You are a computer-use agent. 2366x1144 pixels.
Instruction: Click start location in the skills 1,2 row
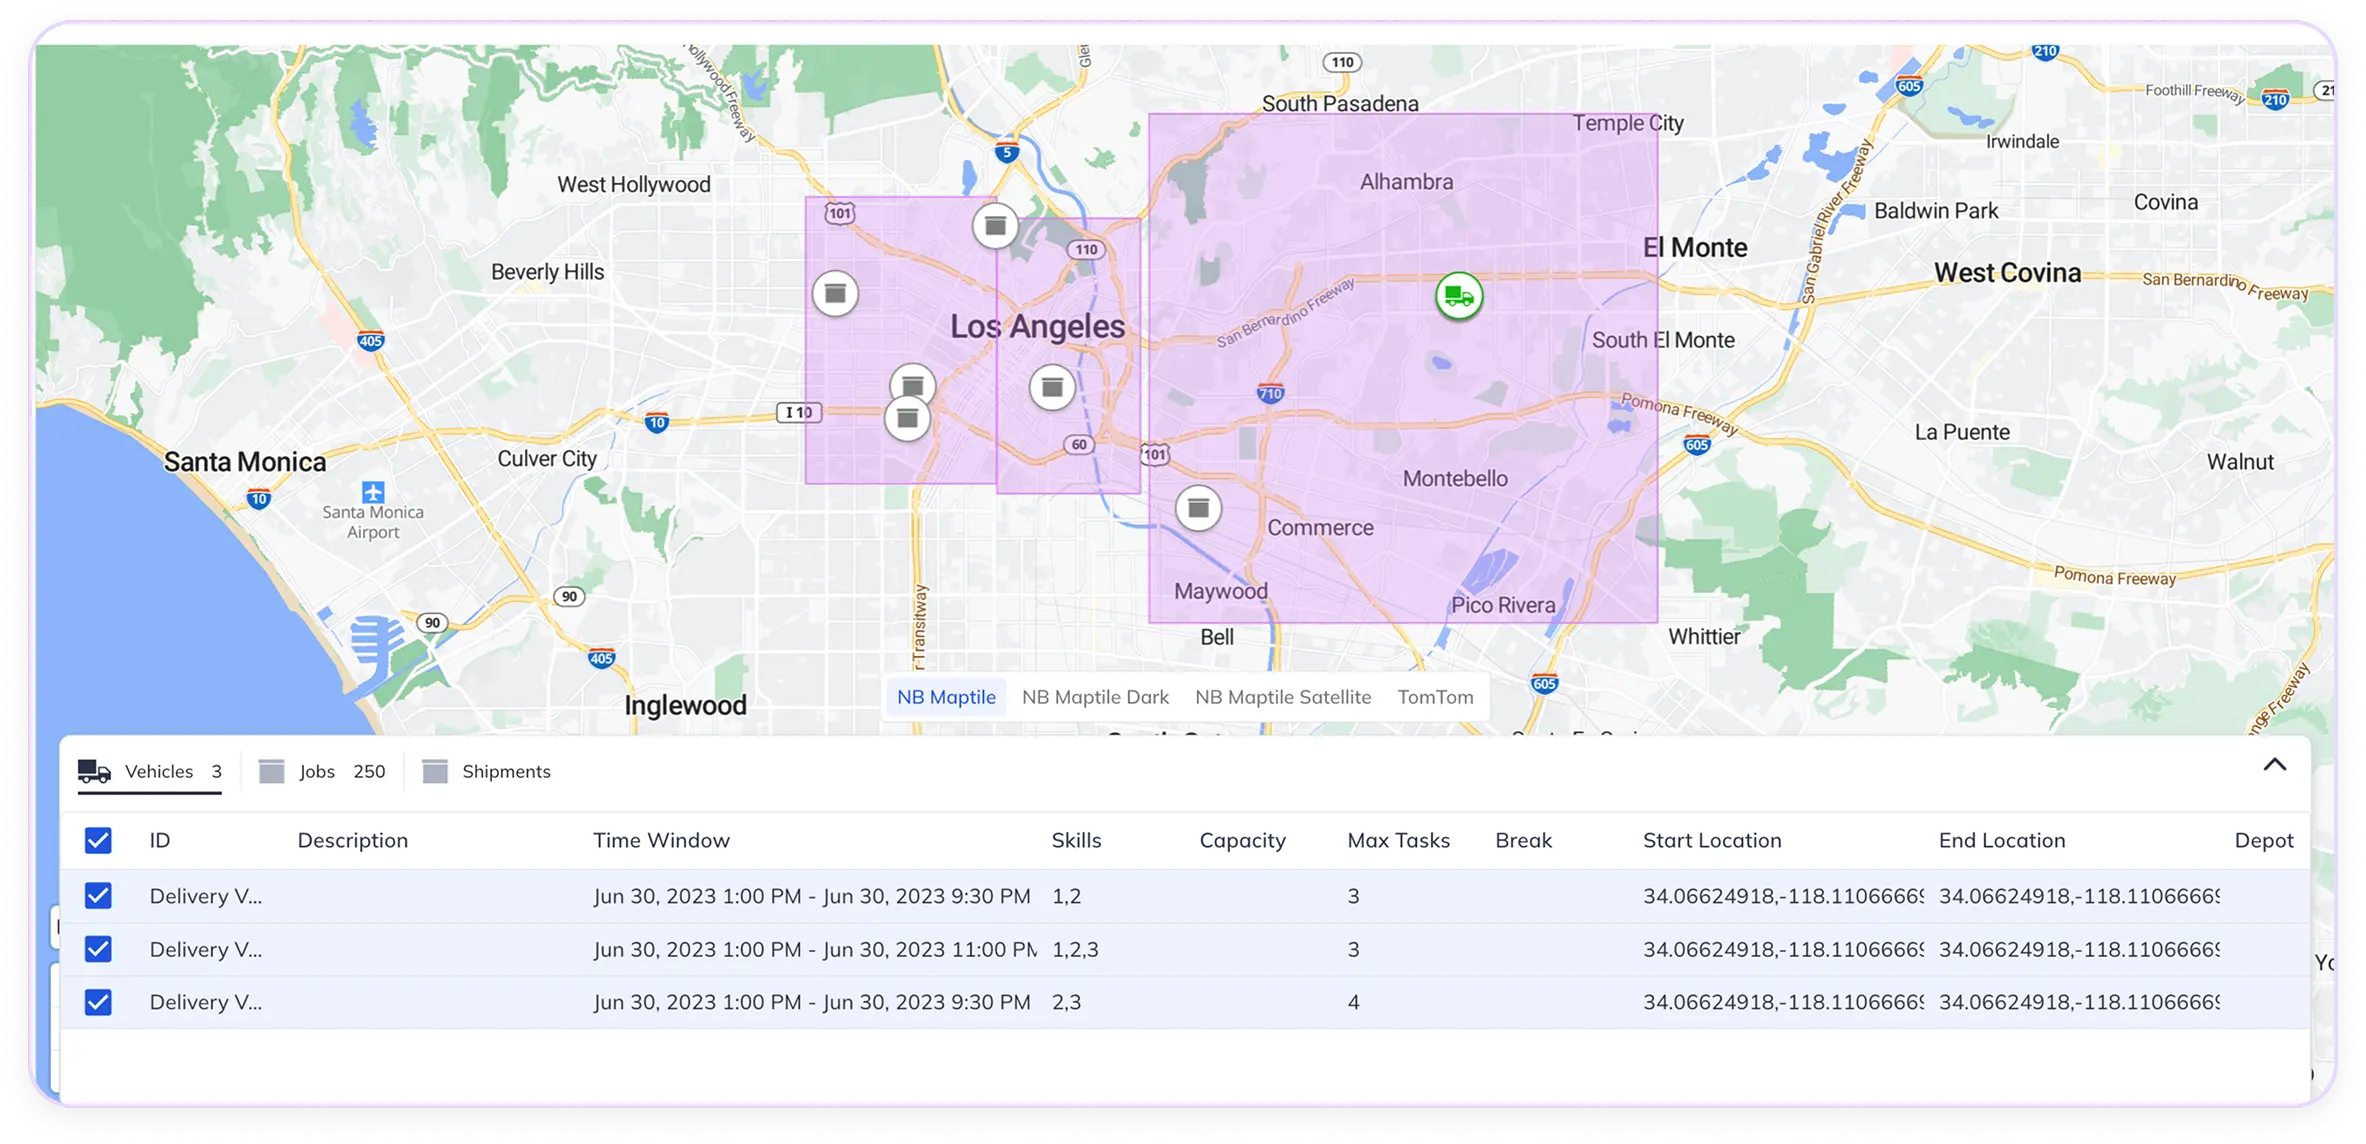[x=1783, y=896]
